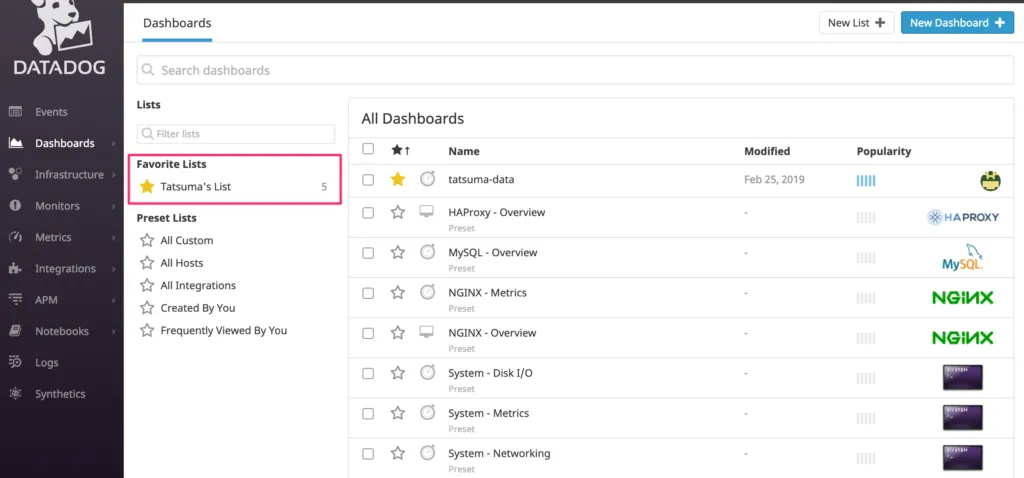Star the System - Disk I/O dashboard
This screenshot has width=1024, height=478.
398,373
